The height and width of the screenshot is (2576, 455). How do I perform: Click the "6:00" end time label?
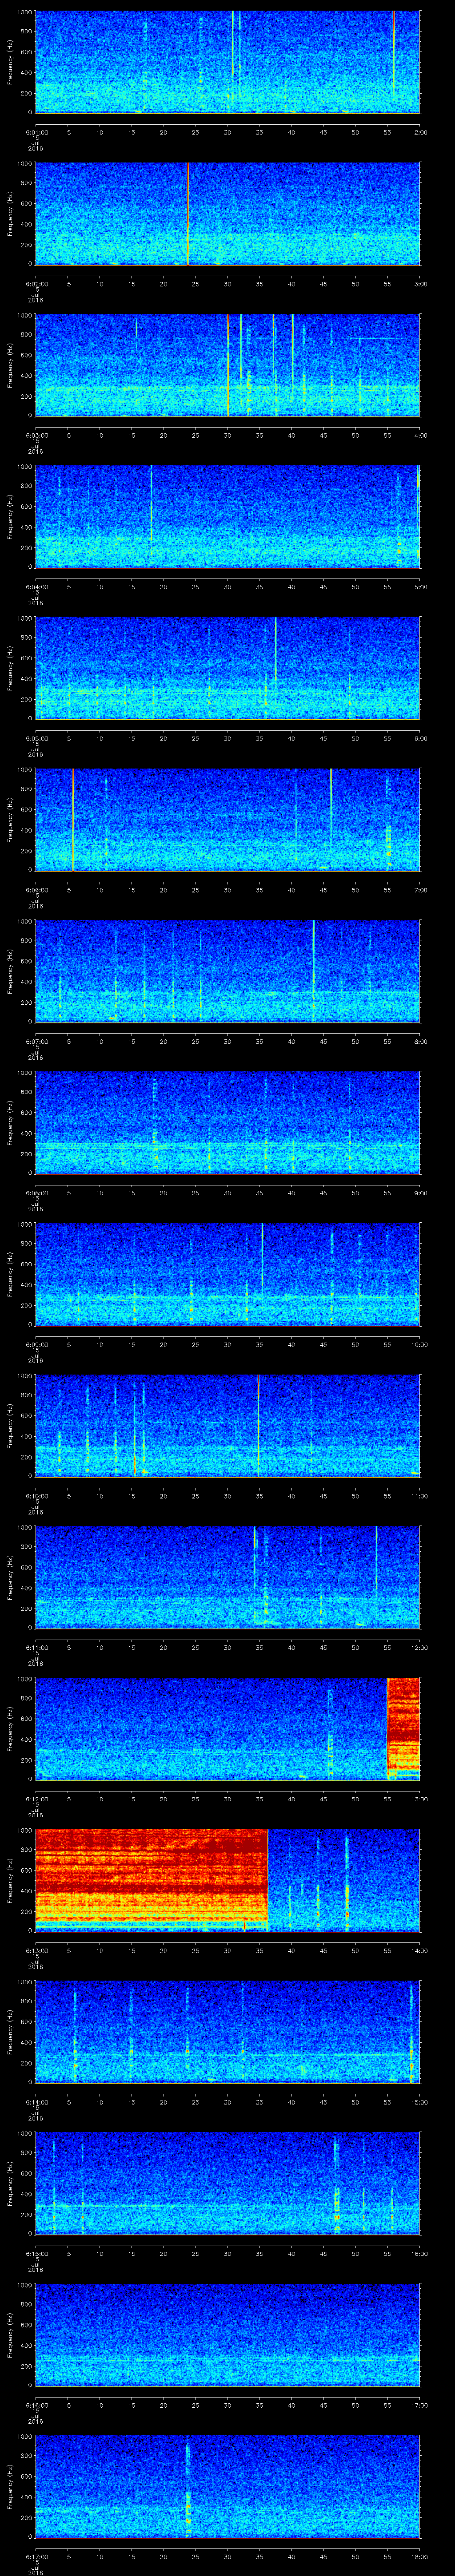click(x=420, y=738)
